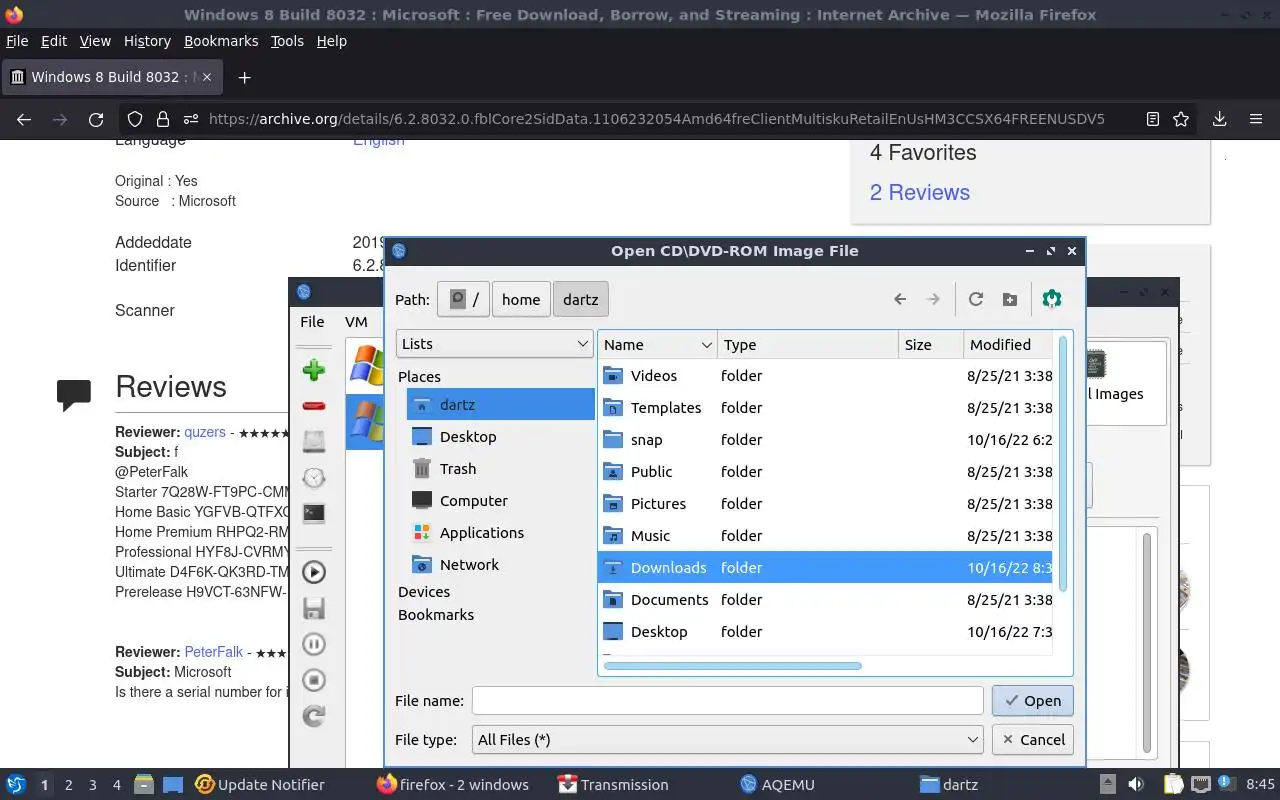The height and width of the screenshot is (800, 1280).
Task: Click the dartz path button
Action: [x=581, y=299]
